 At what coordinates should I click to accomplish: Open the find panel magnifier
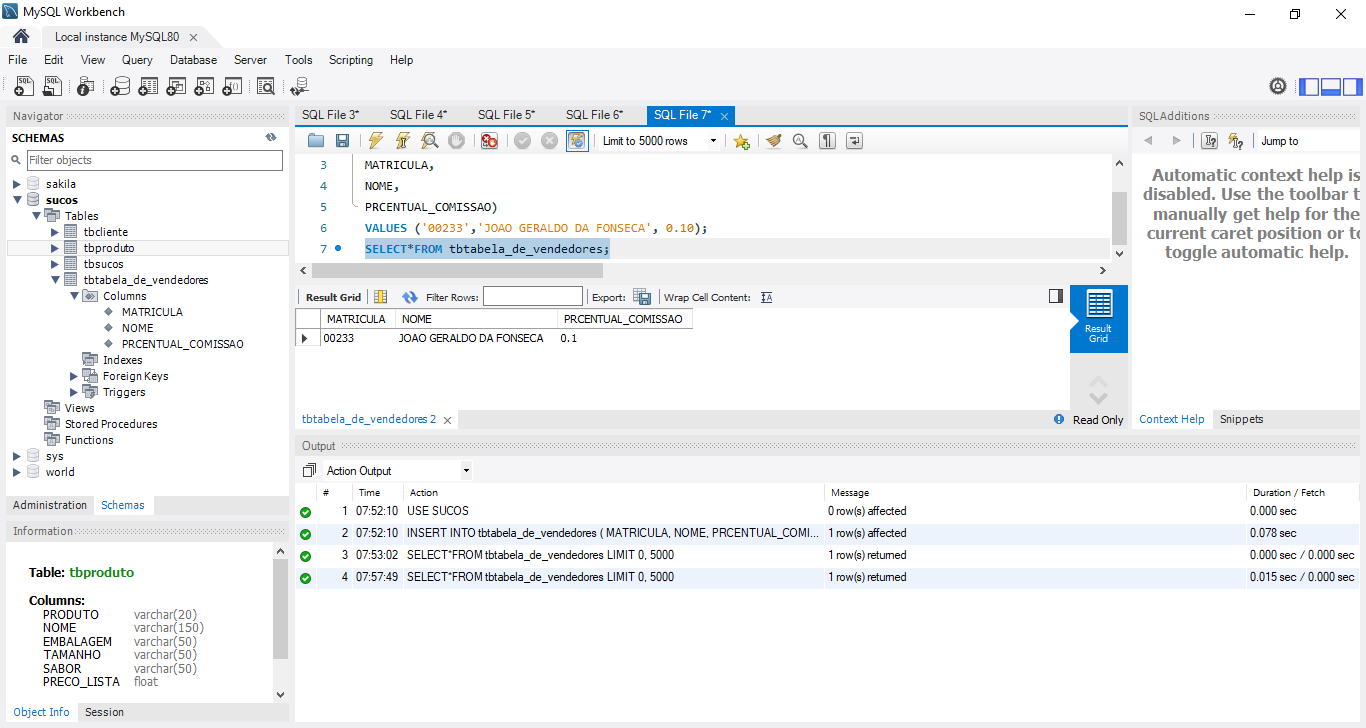[800, 141]
